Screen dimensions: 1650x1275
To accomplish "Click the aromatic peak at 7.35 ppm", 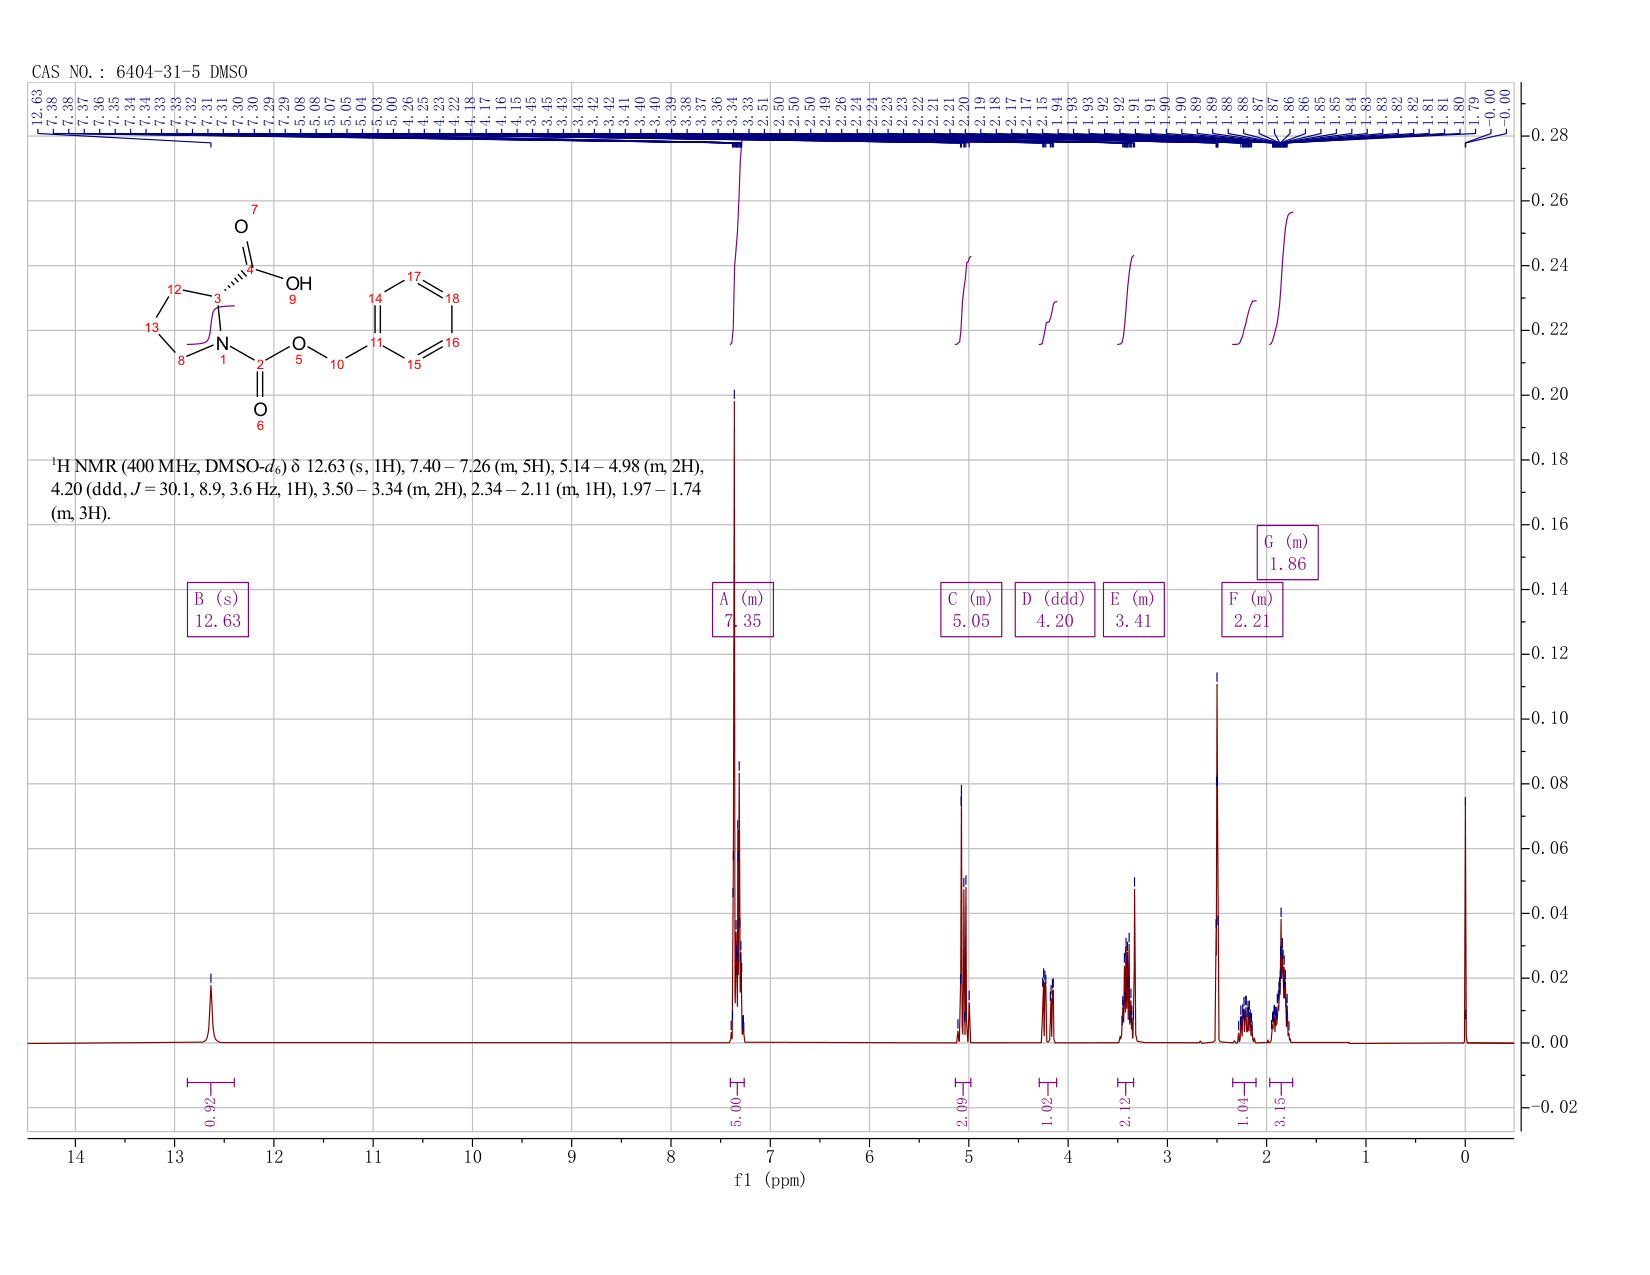I will point(735,720).
